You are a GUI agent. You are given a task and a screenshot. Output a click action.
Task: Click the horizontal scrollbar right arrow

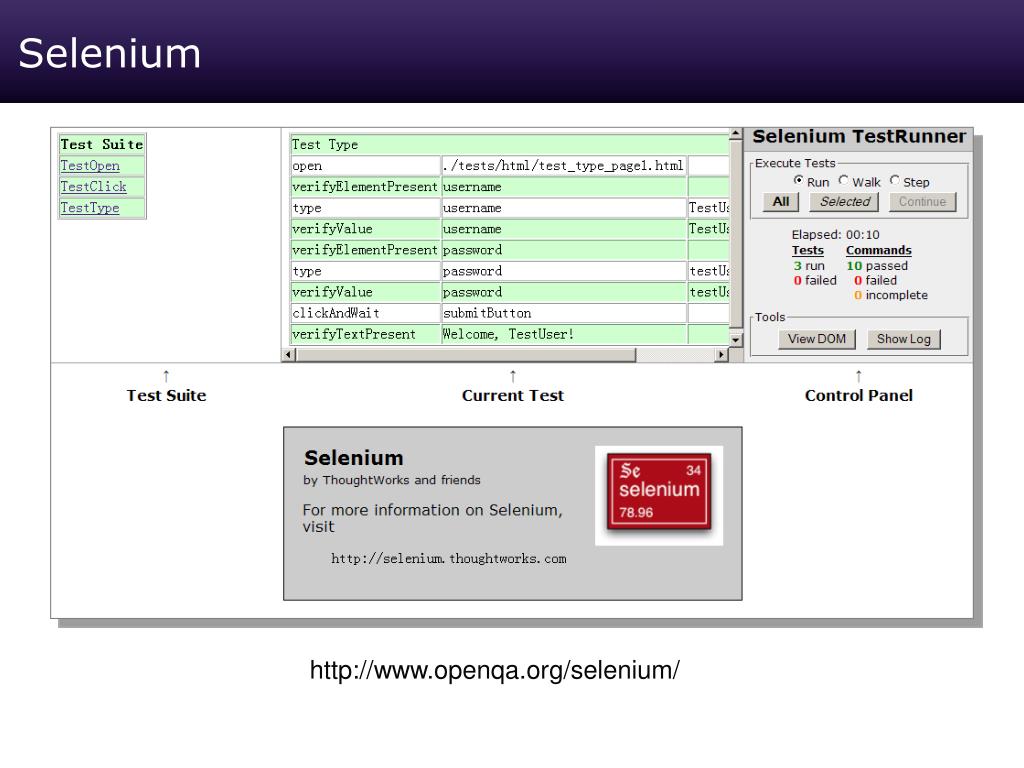721,355
